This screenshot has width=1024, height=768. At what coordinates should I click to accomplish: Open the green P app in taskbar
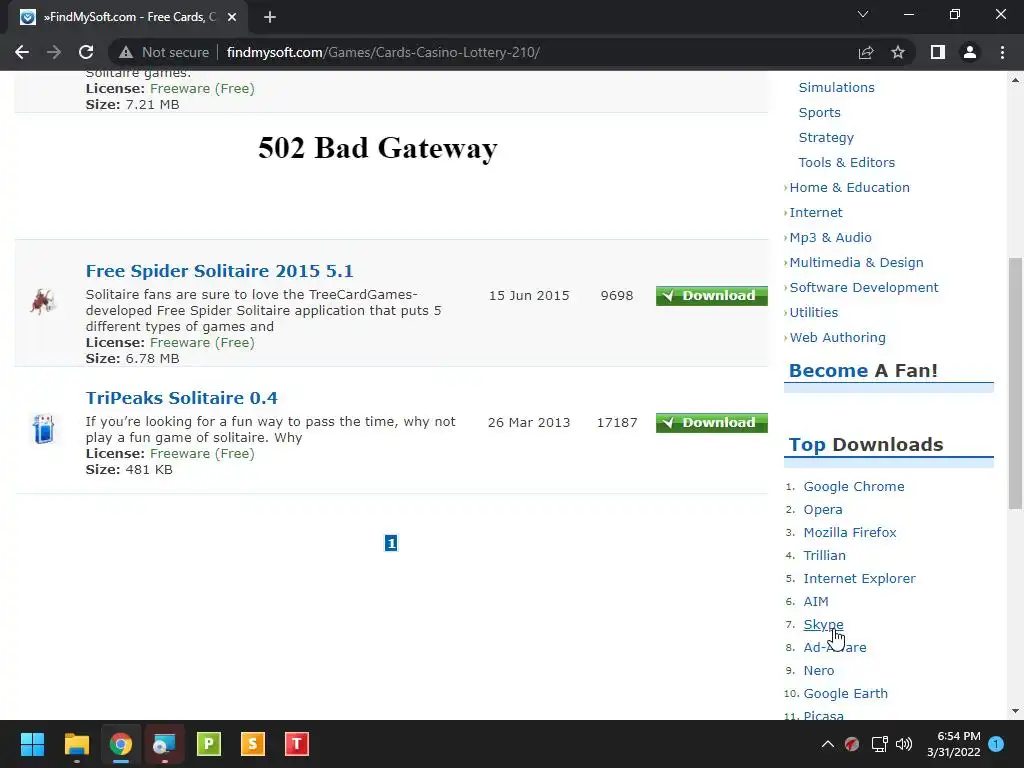click(209, 744)
